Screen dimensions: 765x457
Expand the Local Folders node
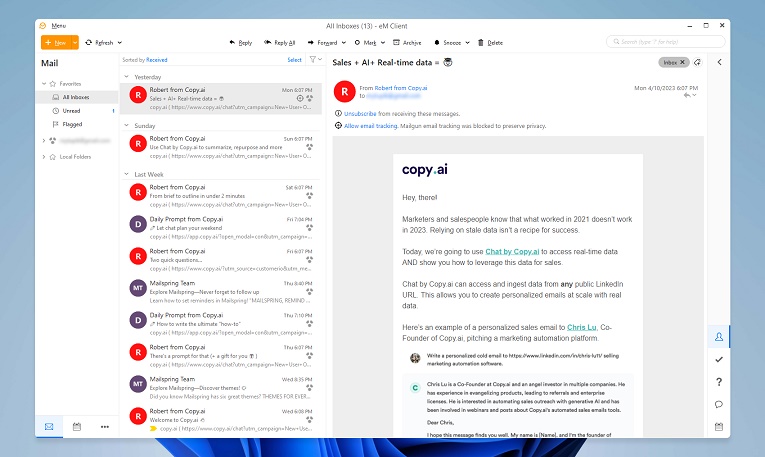44,157
